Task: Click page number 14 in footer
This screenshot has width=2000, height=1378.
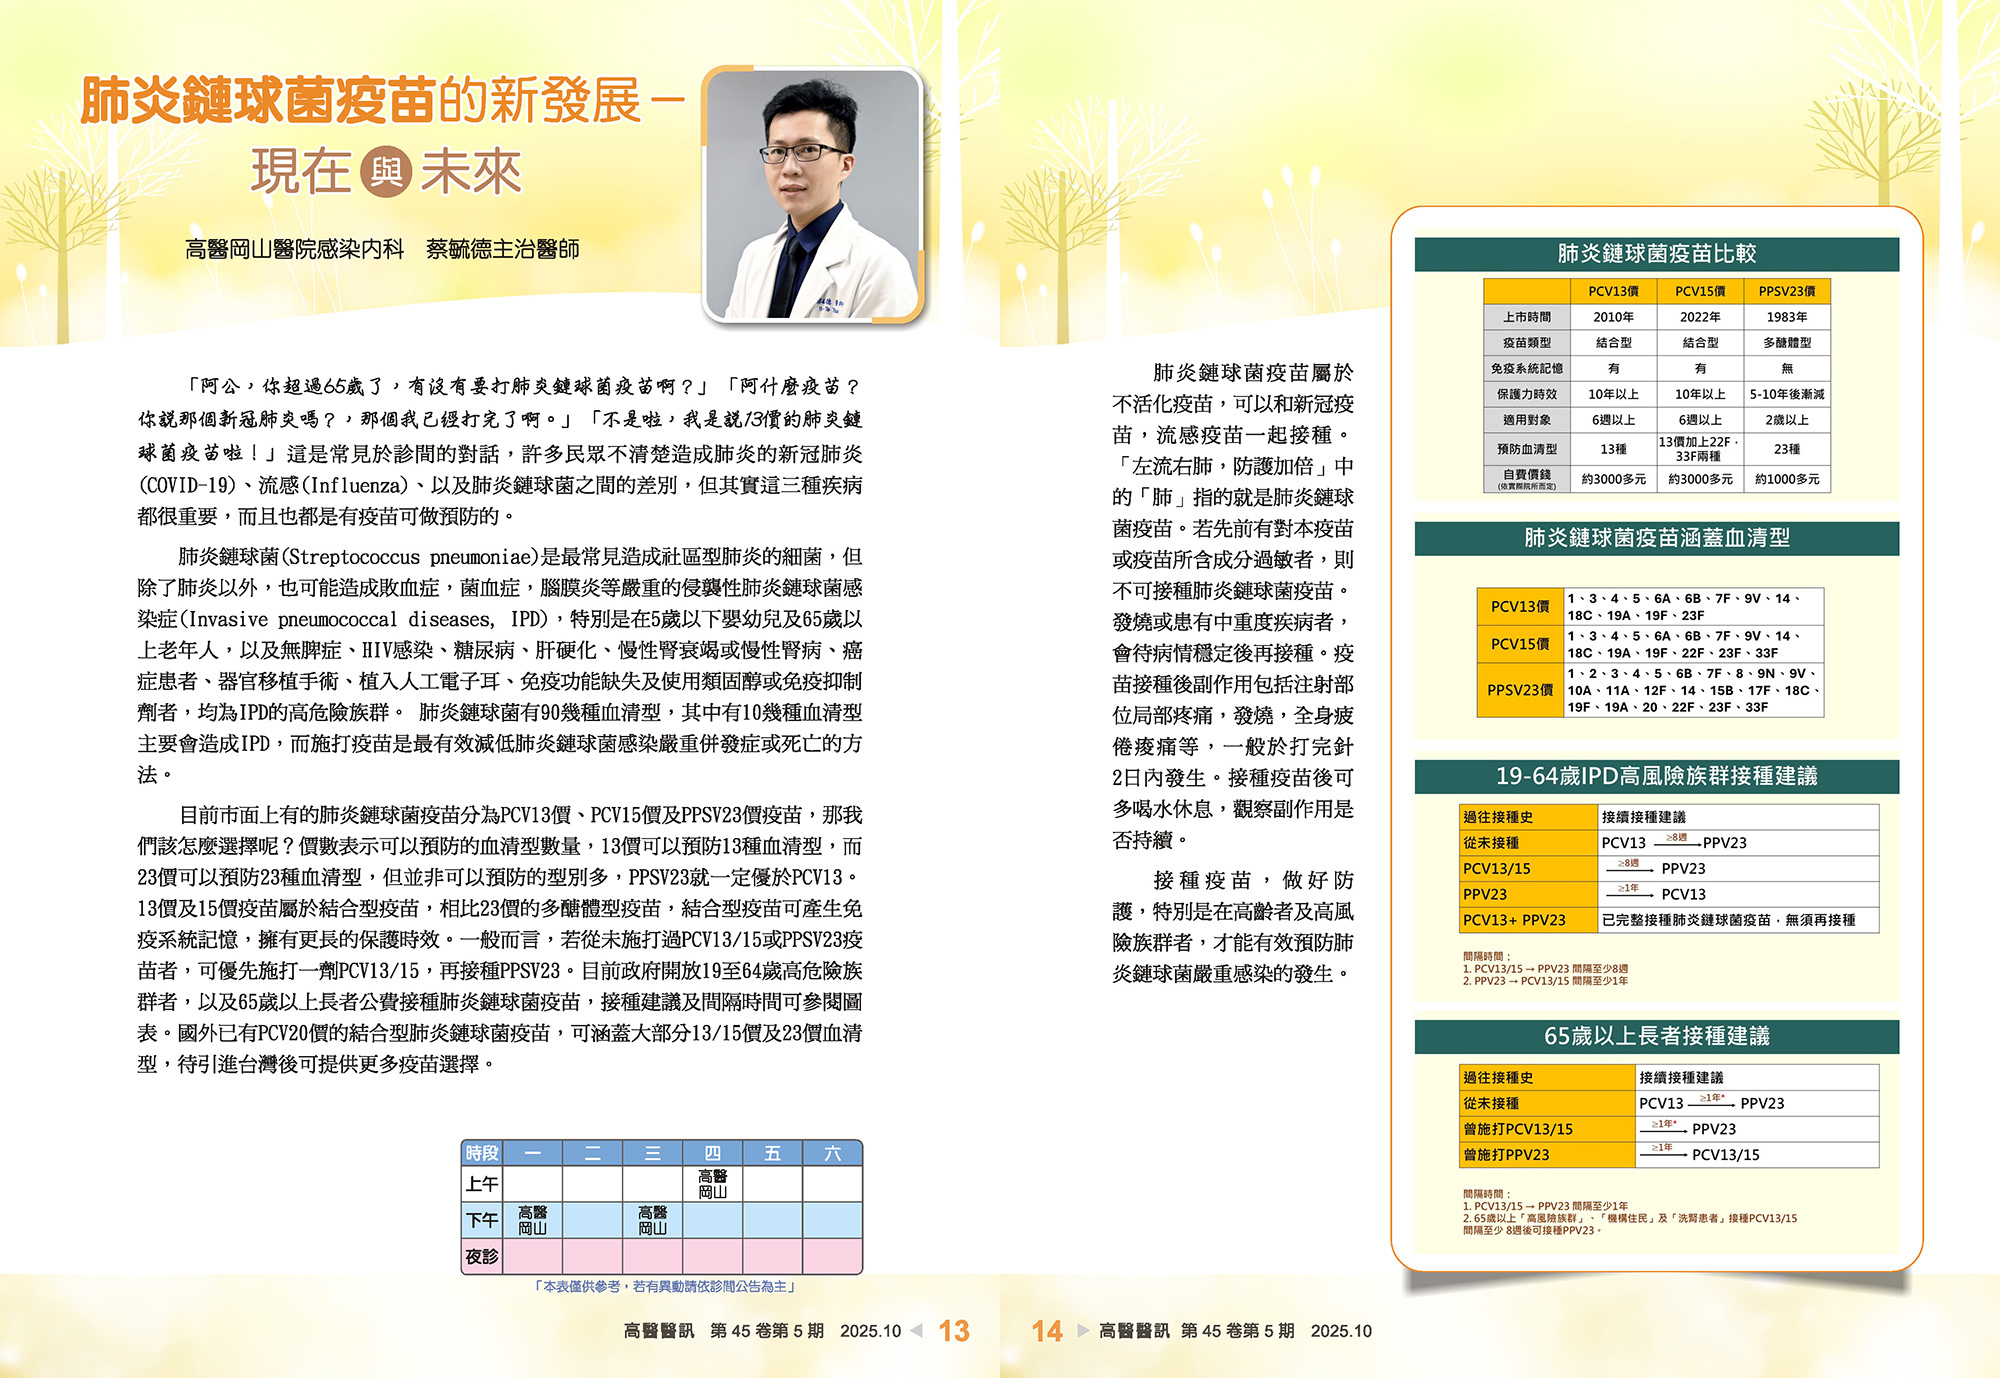Action: (1047, 1331)
